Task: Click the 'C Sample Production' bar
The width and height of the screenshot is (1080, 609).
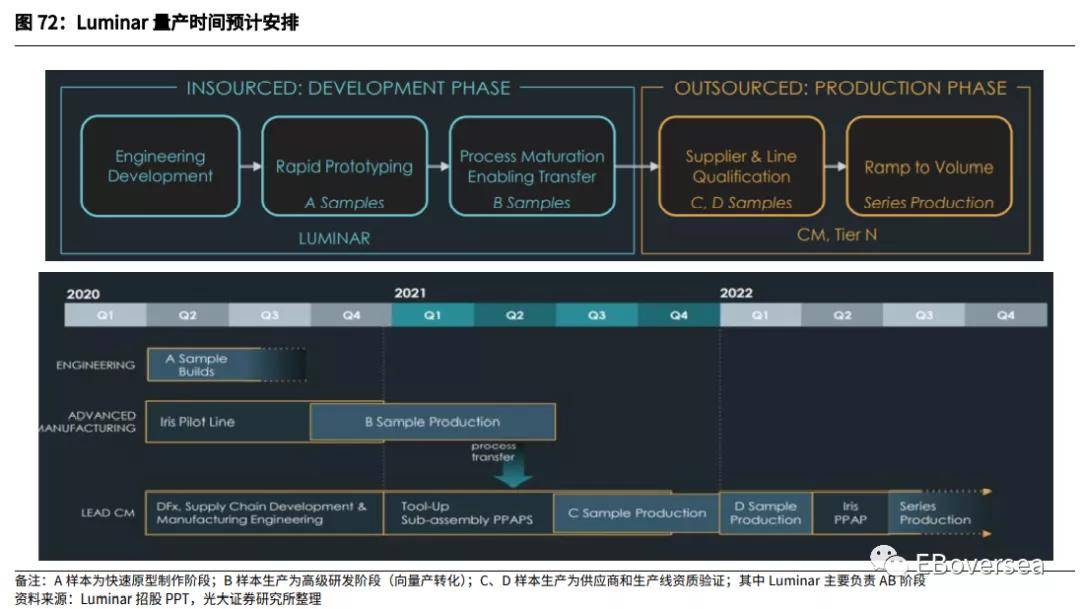Action: click(x=636, y=513)
